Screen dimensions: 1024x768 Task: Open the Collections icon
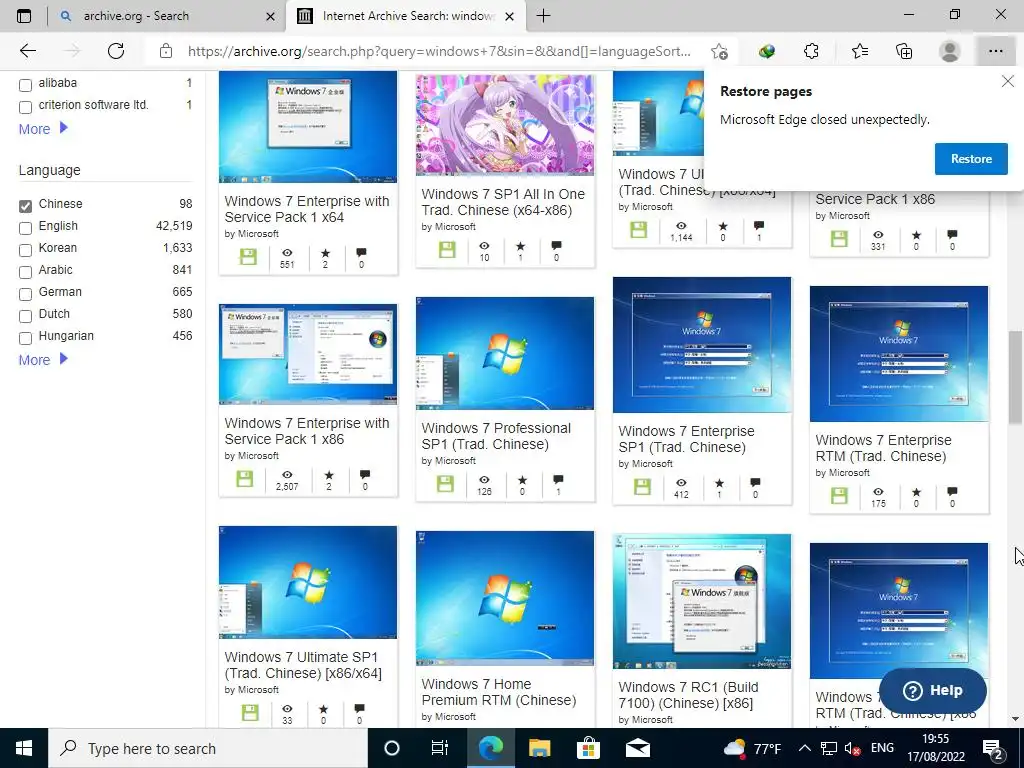904,51
